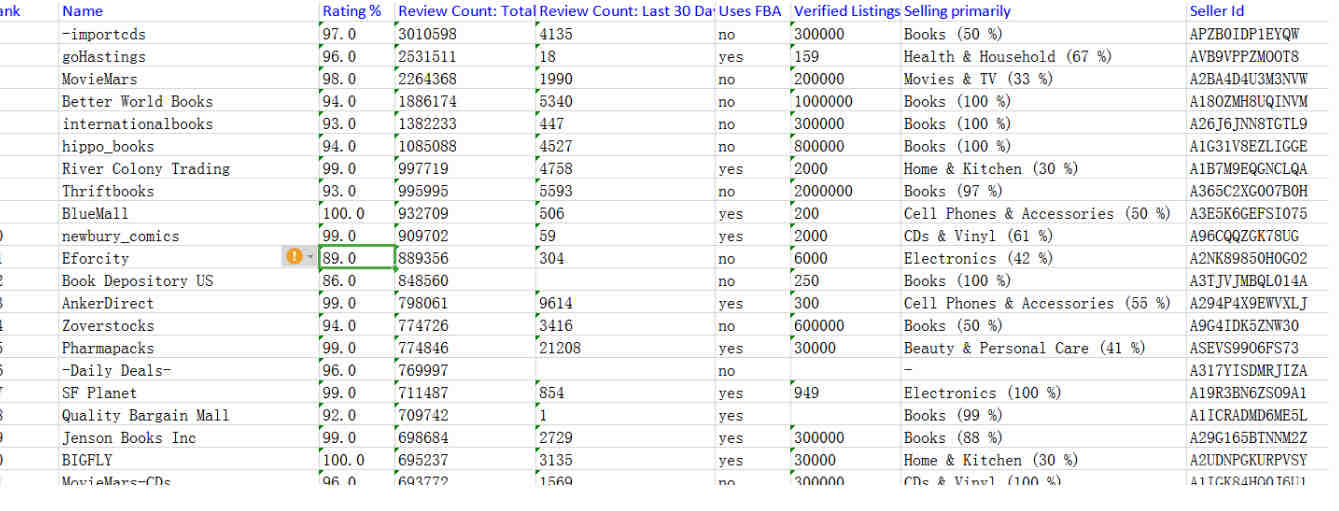Click the Books (97 %) cell
The image size is (1339, 511).
pos(953,191)
